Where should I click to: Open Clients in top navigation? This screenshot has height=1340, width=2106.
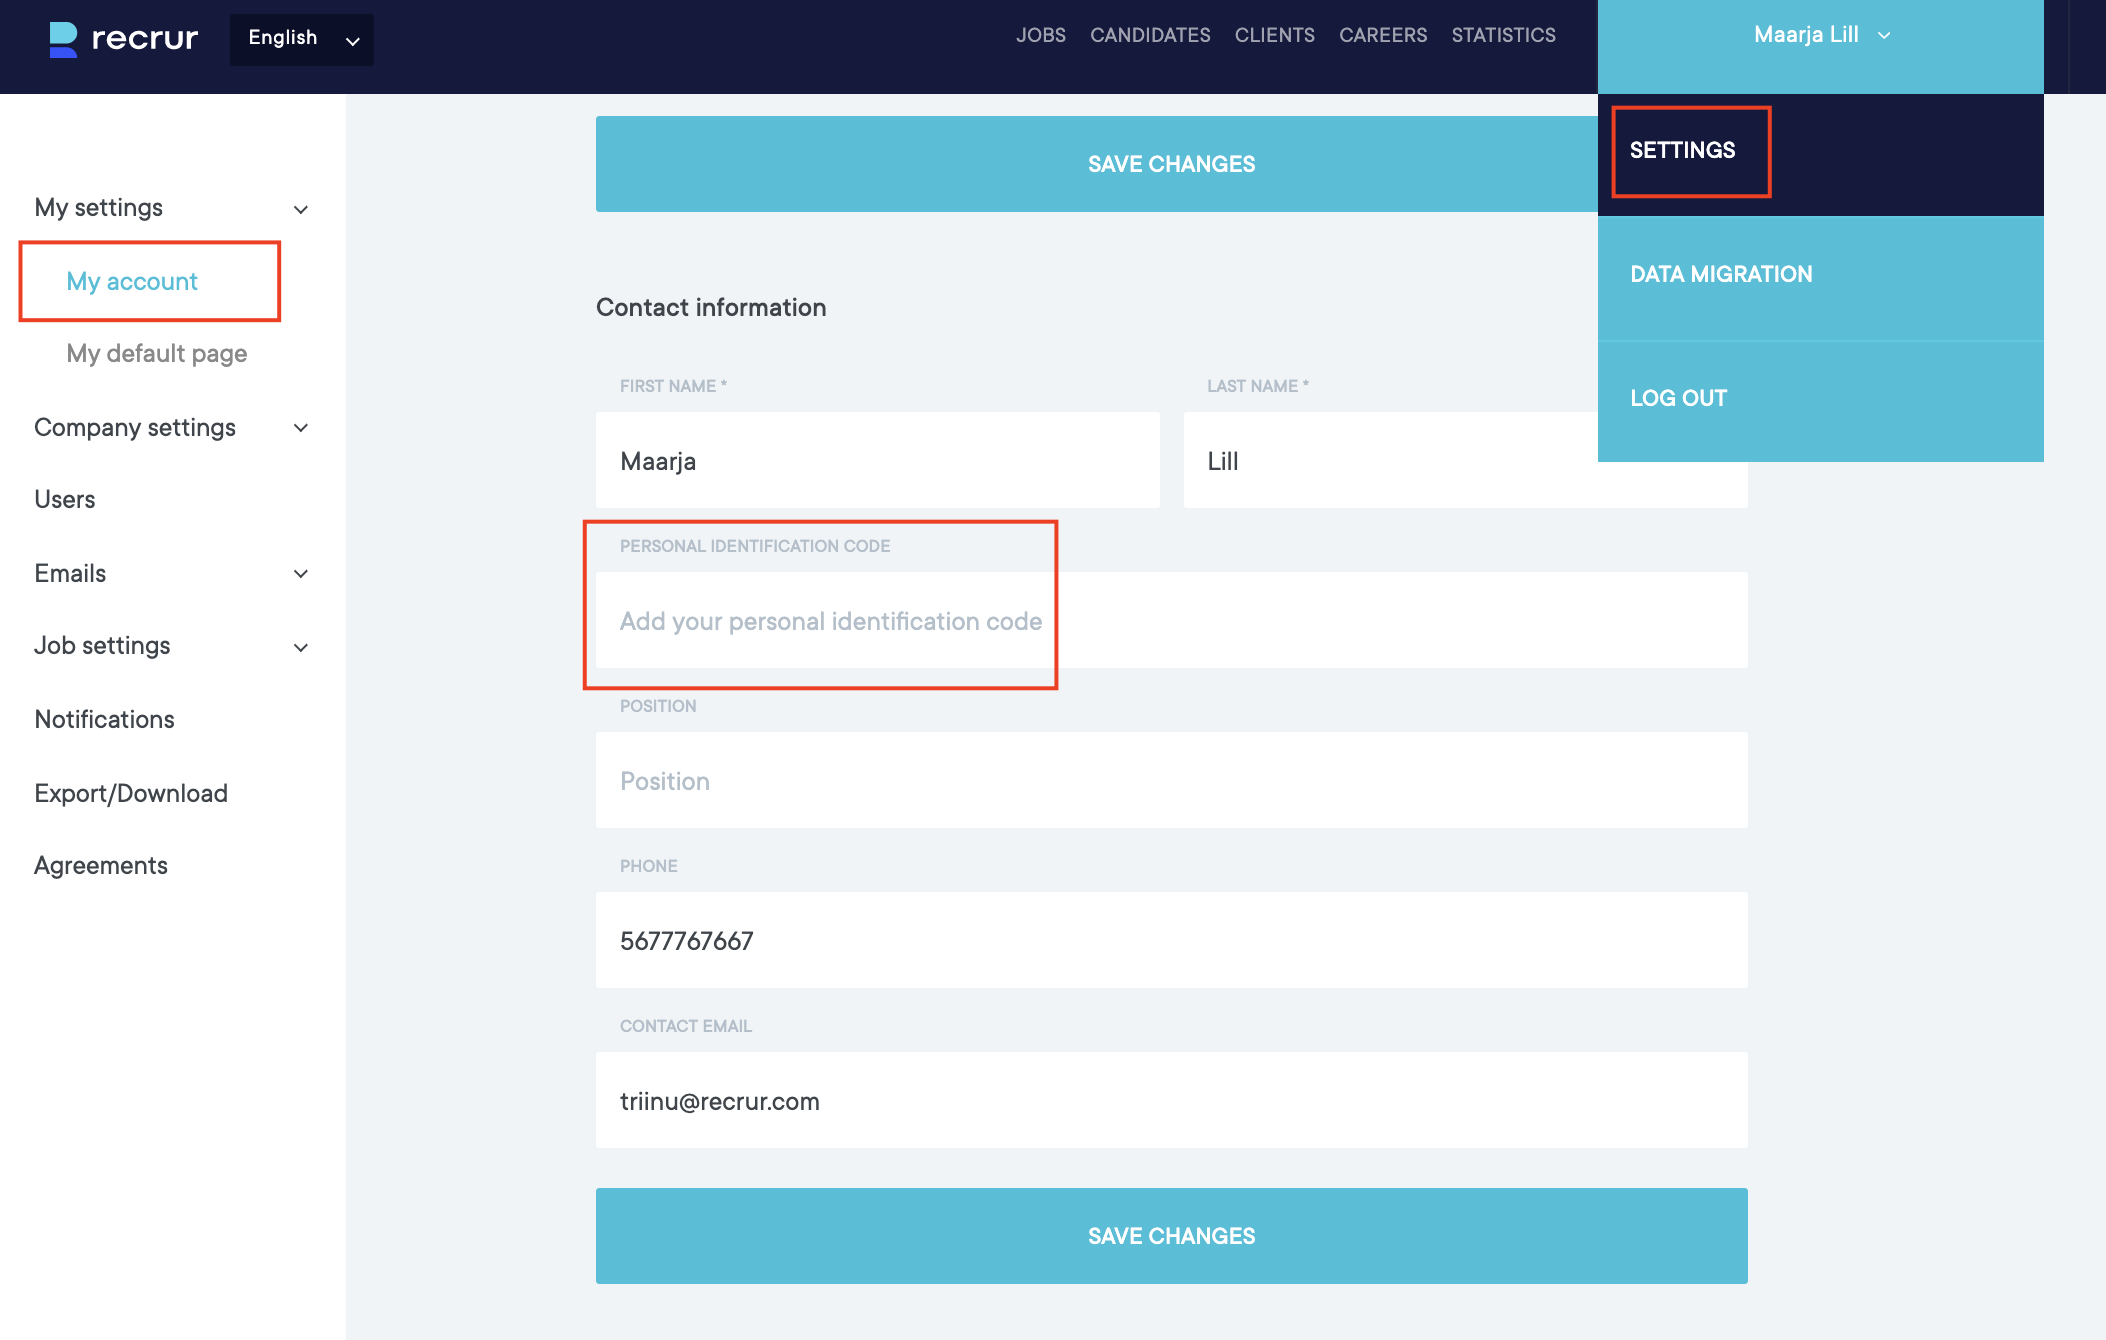pyautogui.click(x=1274, y=35)
